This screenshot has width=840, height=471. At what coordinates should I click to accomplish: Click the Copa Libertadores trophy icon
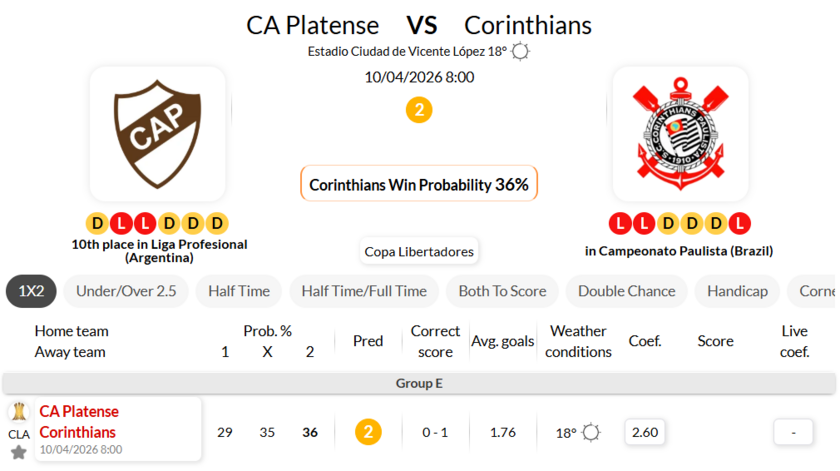18,411
